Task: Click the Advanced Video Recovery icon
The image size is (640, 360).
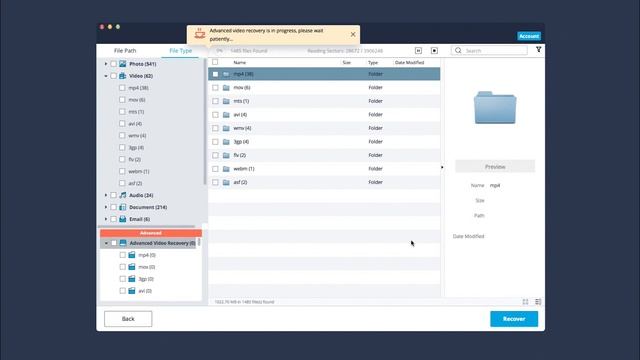Action: (123, 243)
